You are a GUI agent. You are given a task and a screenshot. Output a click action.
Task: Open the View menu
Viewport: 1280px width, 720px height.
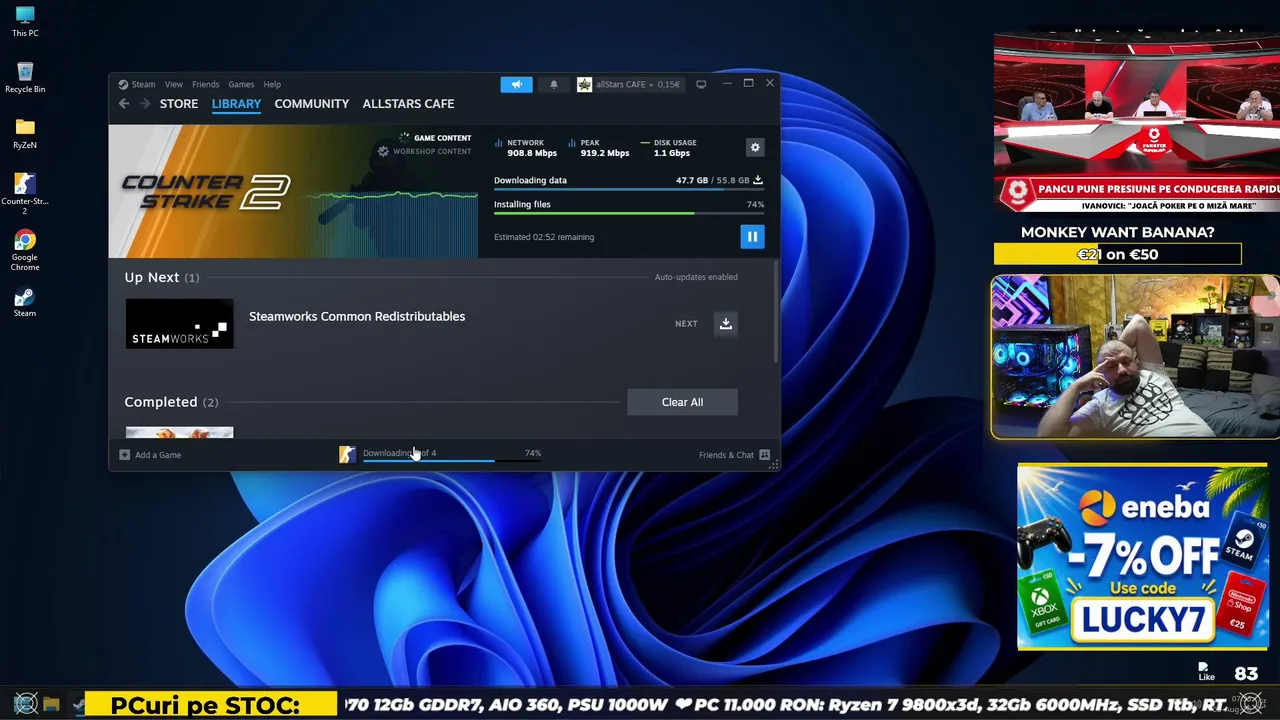coord(174,85)
